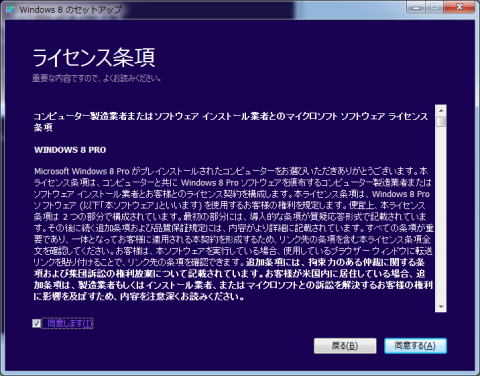The height and width of the screenshot is (376, 480).
Task: Maximize the setup window
Action: [434, 7]
